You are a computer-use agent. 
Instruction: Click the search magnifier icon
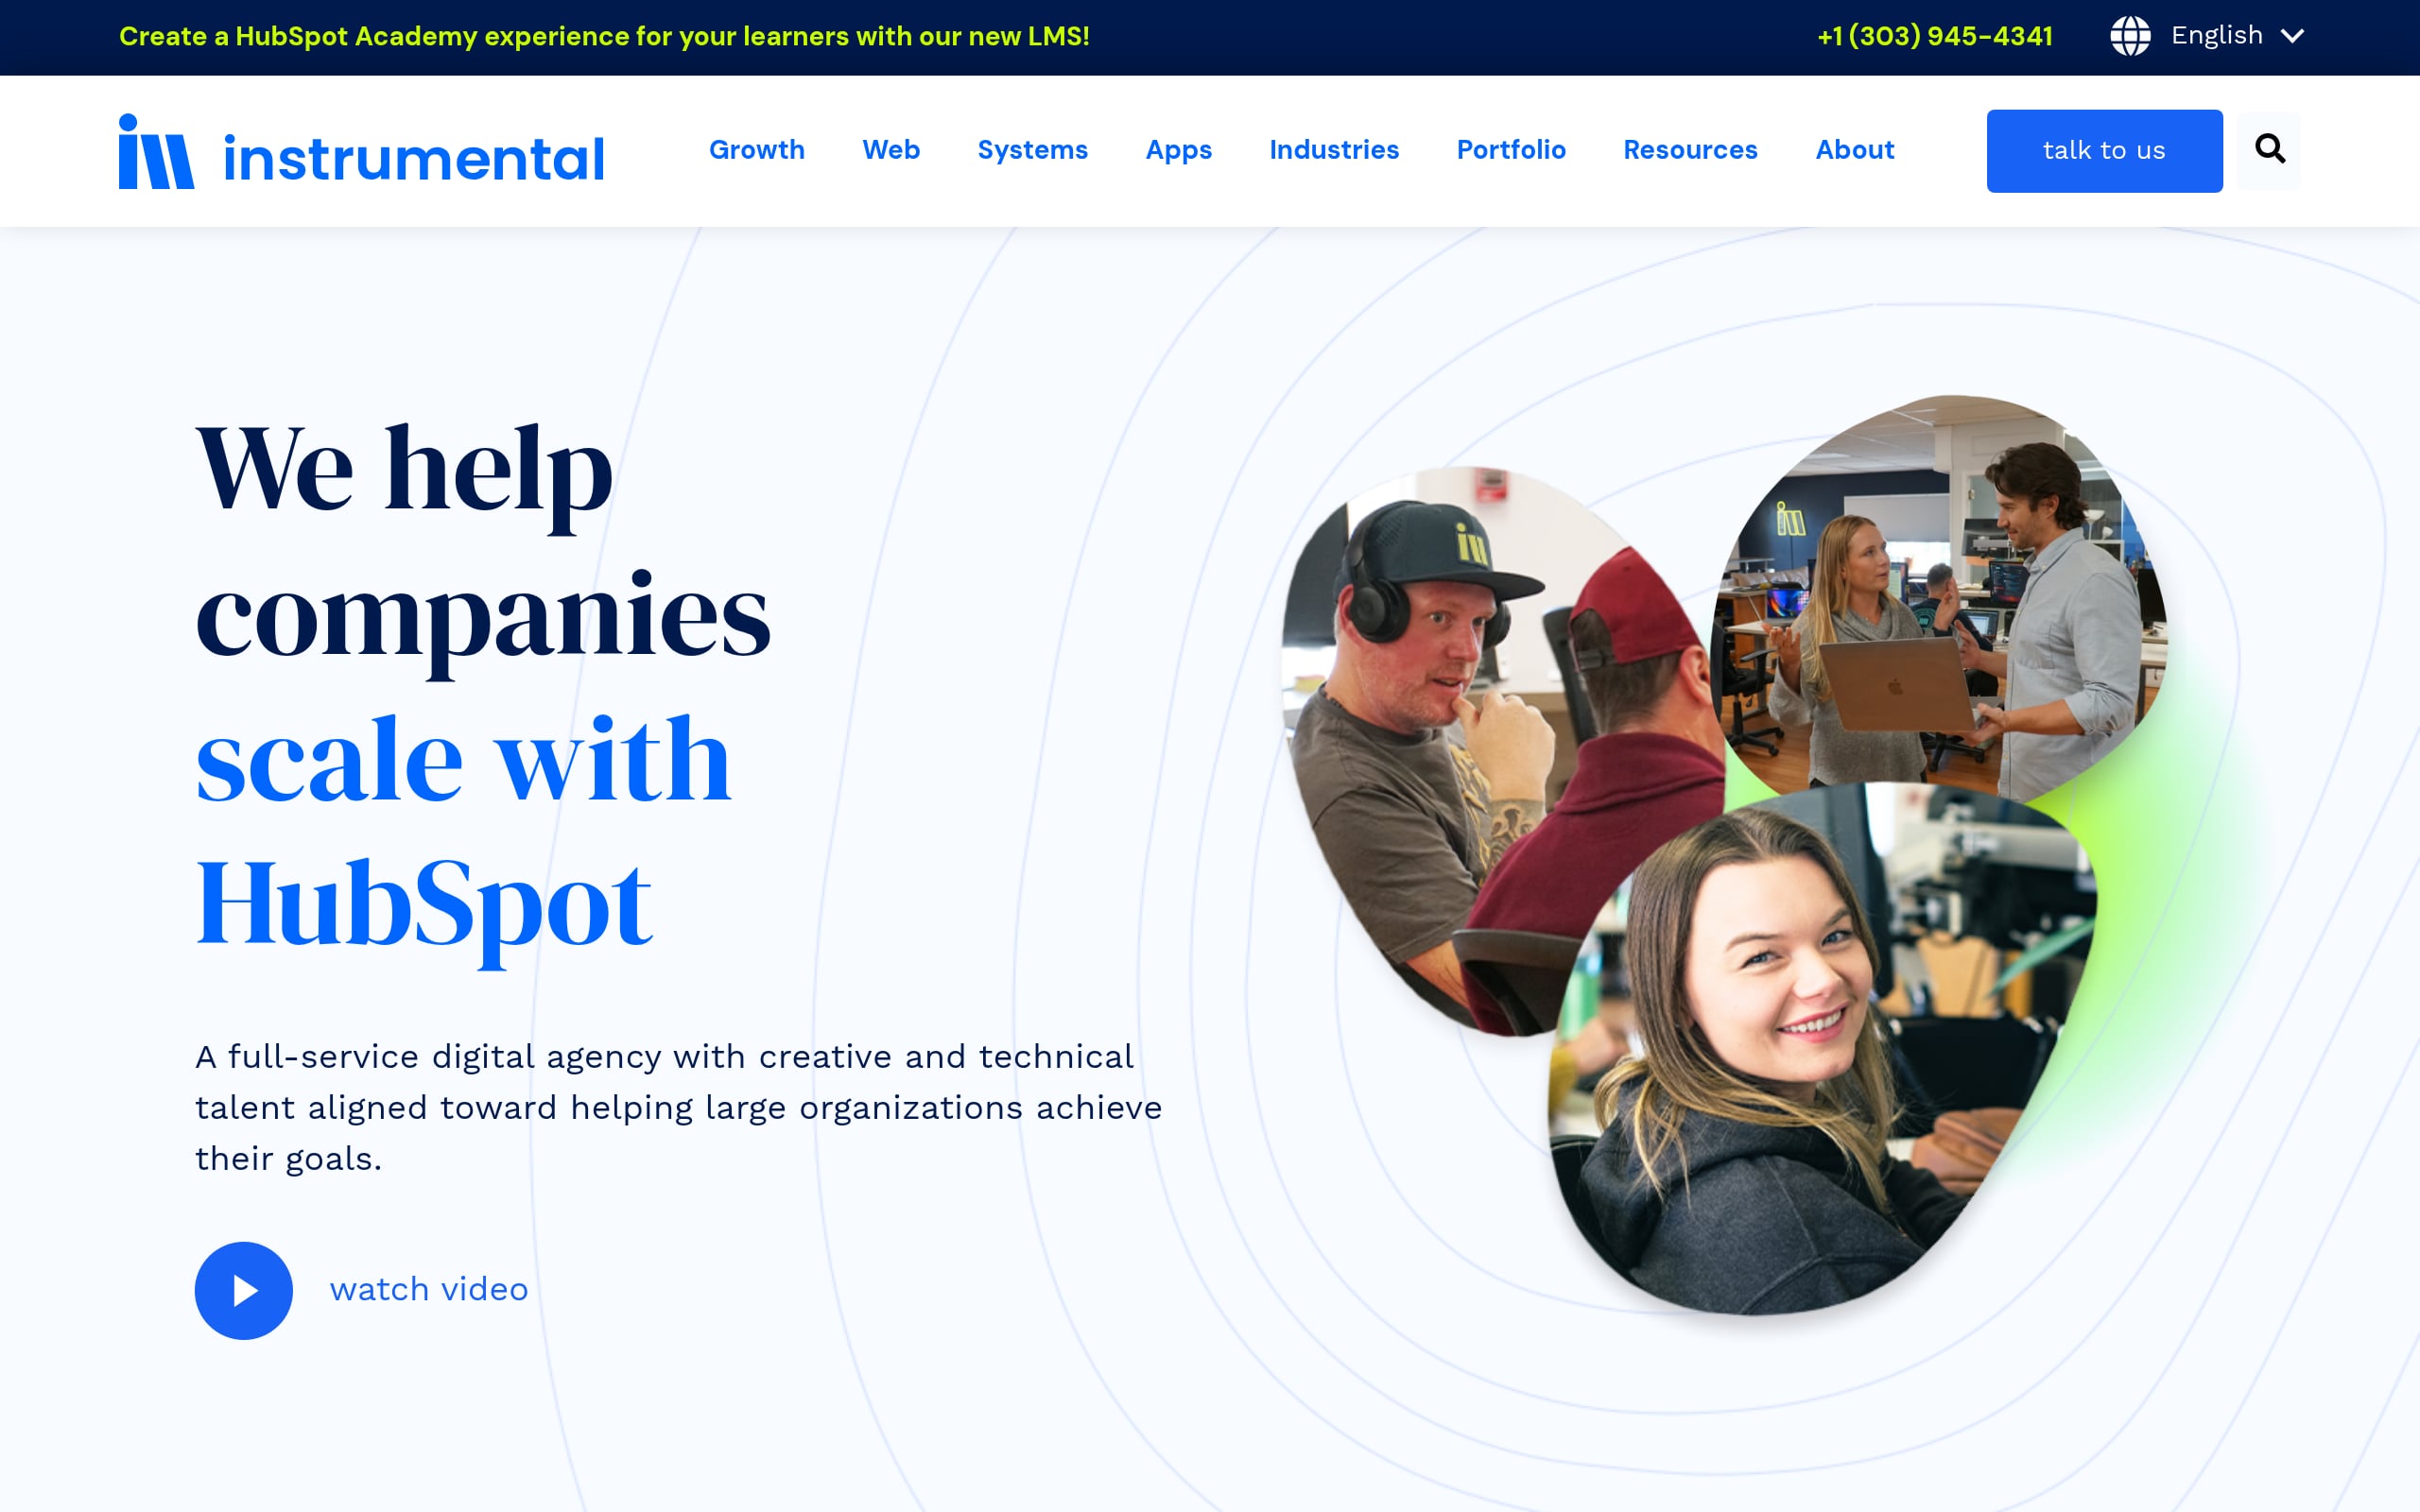[2269, 150]
